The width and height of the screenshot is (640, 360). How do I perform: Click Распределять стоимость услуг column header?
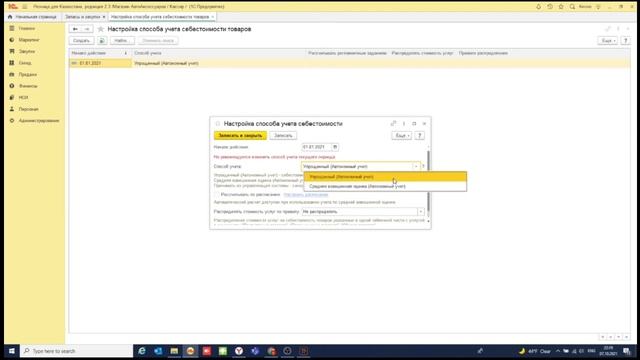click(x=422, y=53)
